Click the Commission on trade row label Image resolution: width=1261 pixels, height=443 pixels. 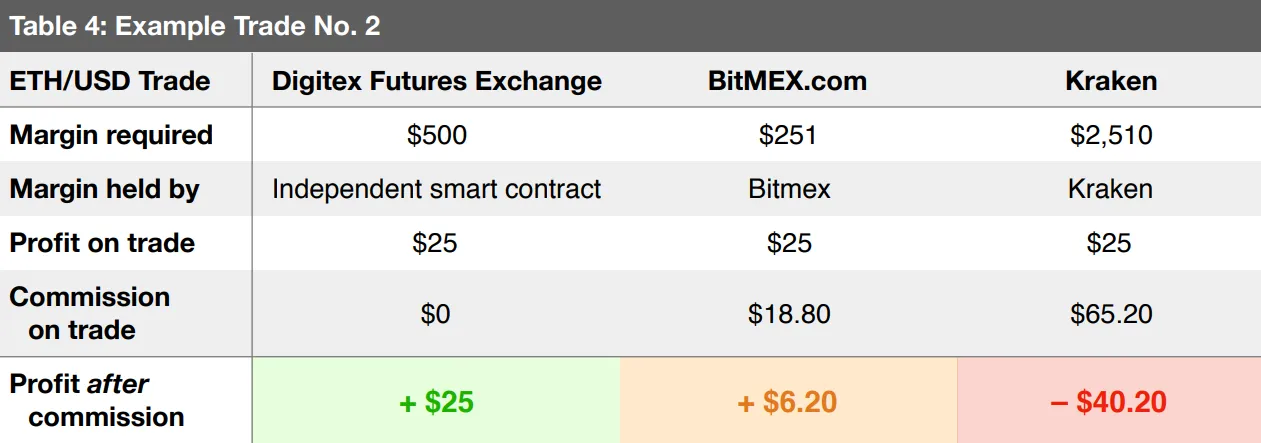(x=90, y=313)
